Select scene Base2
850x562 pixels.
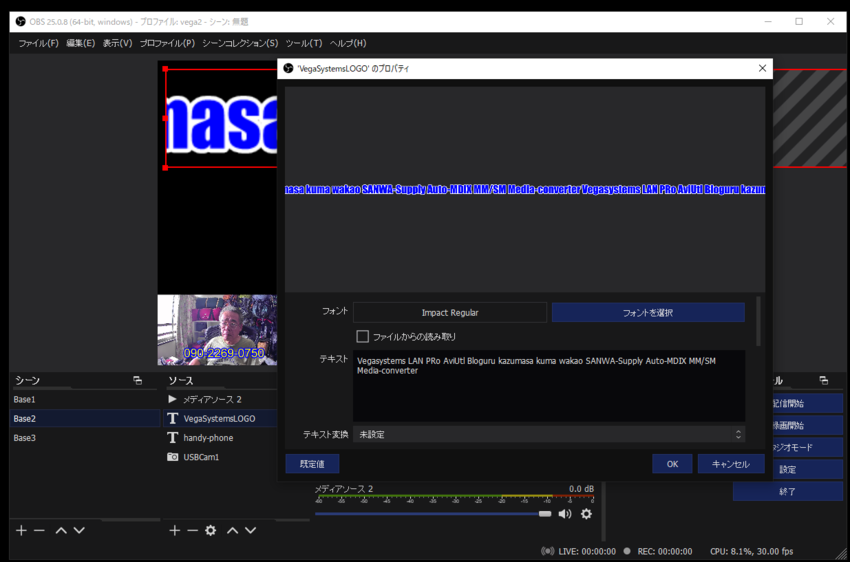pyautogui.click(x=85, y=418)
